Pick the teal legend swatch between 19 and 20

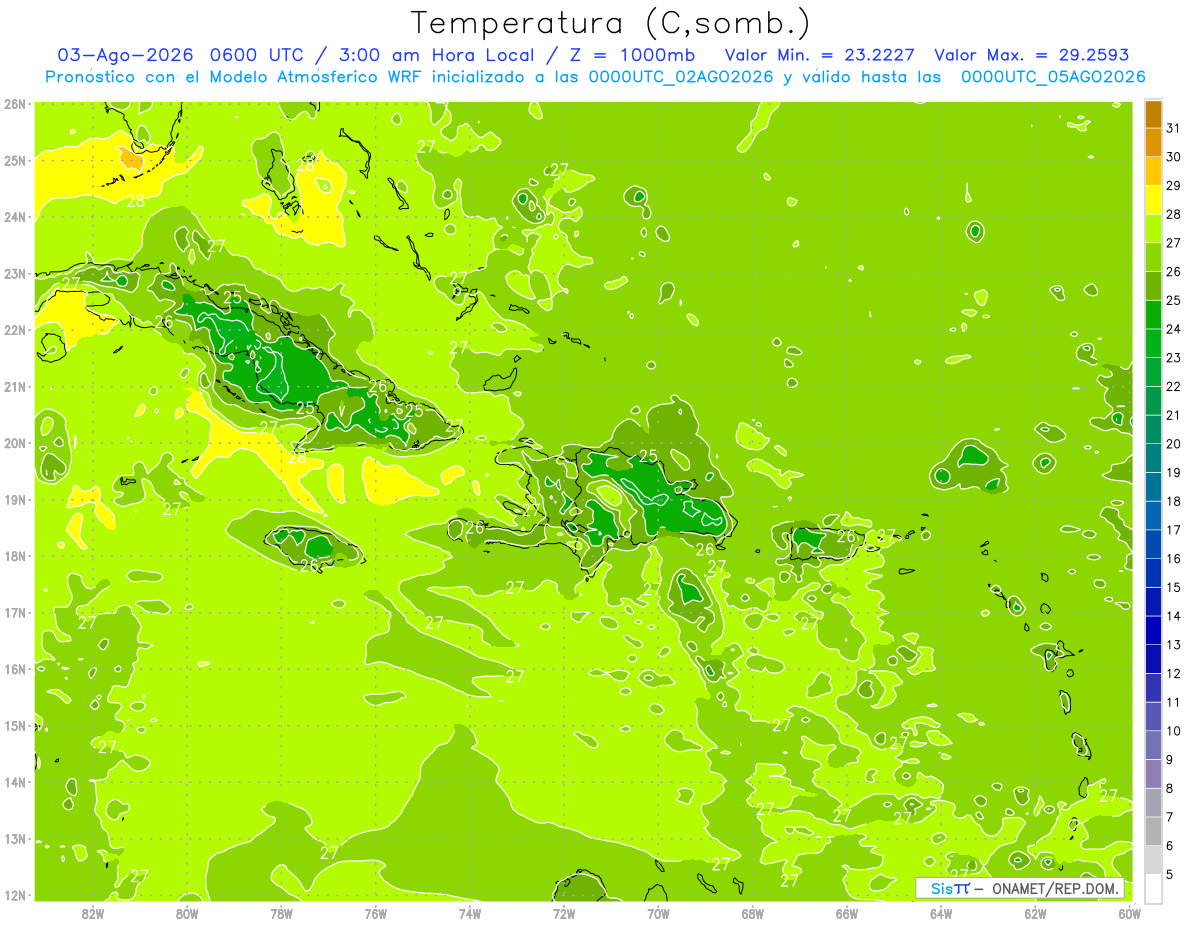click(1153, 458)
